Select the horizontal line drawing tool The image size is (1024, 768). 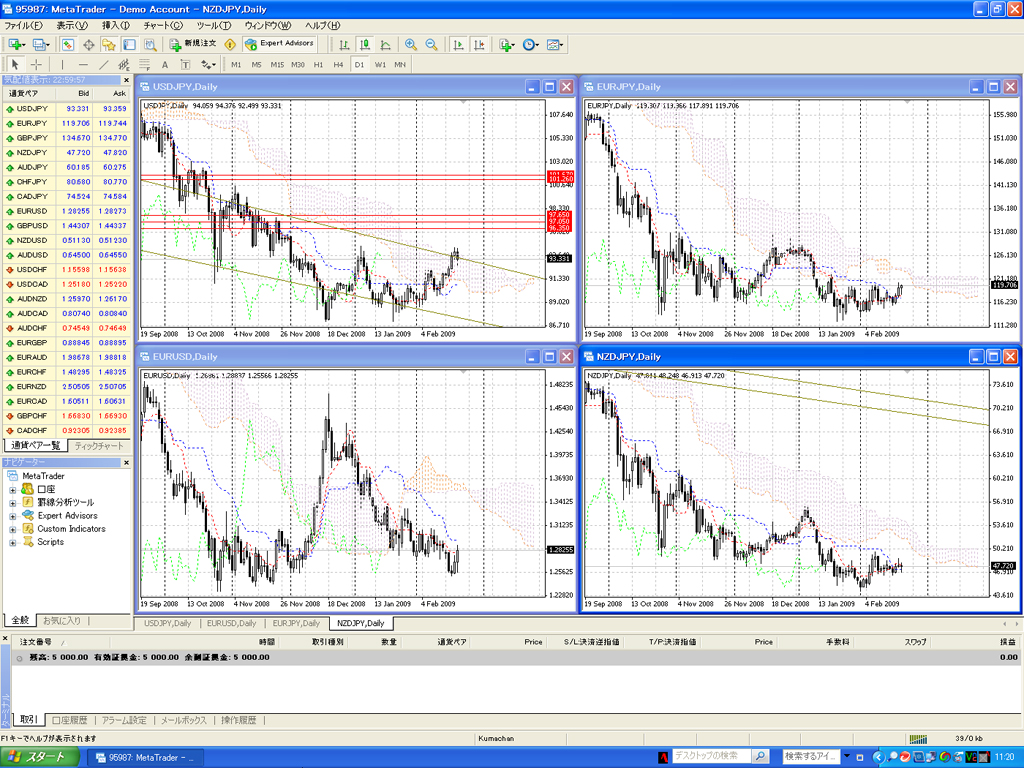[x=83, y=65]
